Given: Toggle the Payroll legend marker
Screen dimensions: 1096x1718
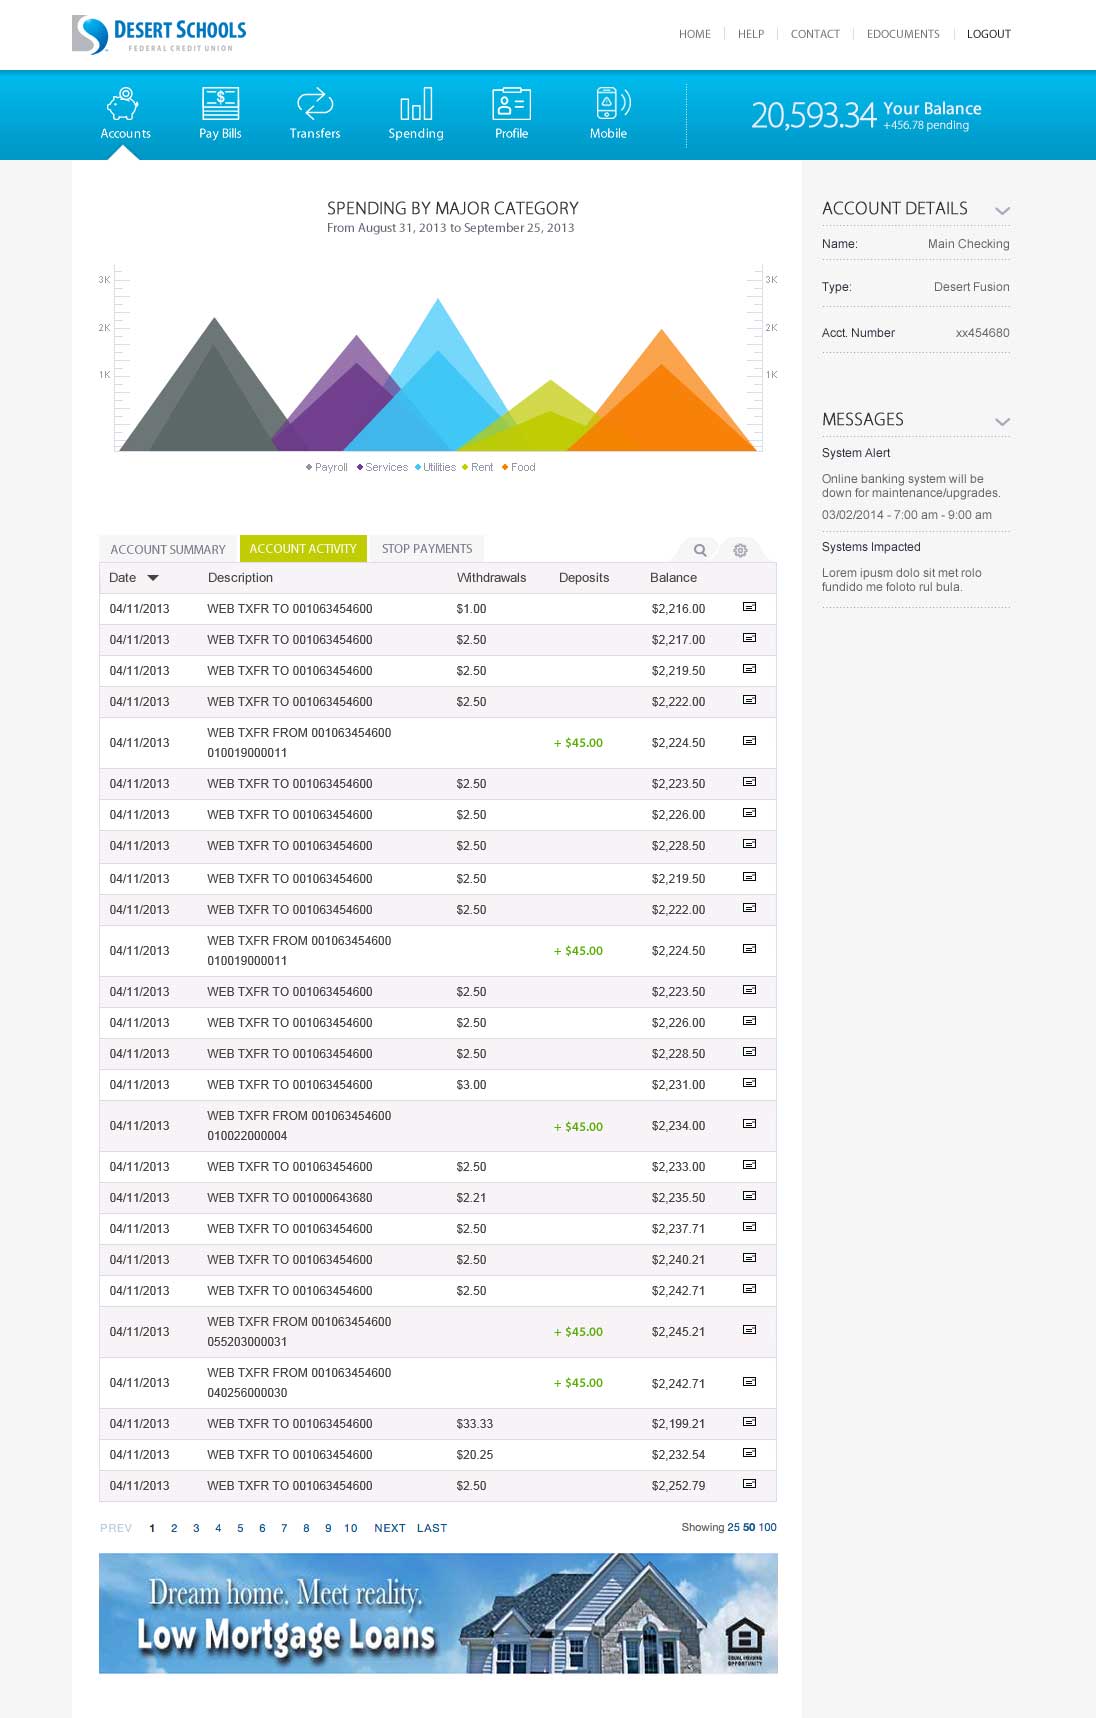Looking at the screenshot, I should (x=309, y=467).
